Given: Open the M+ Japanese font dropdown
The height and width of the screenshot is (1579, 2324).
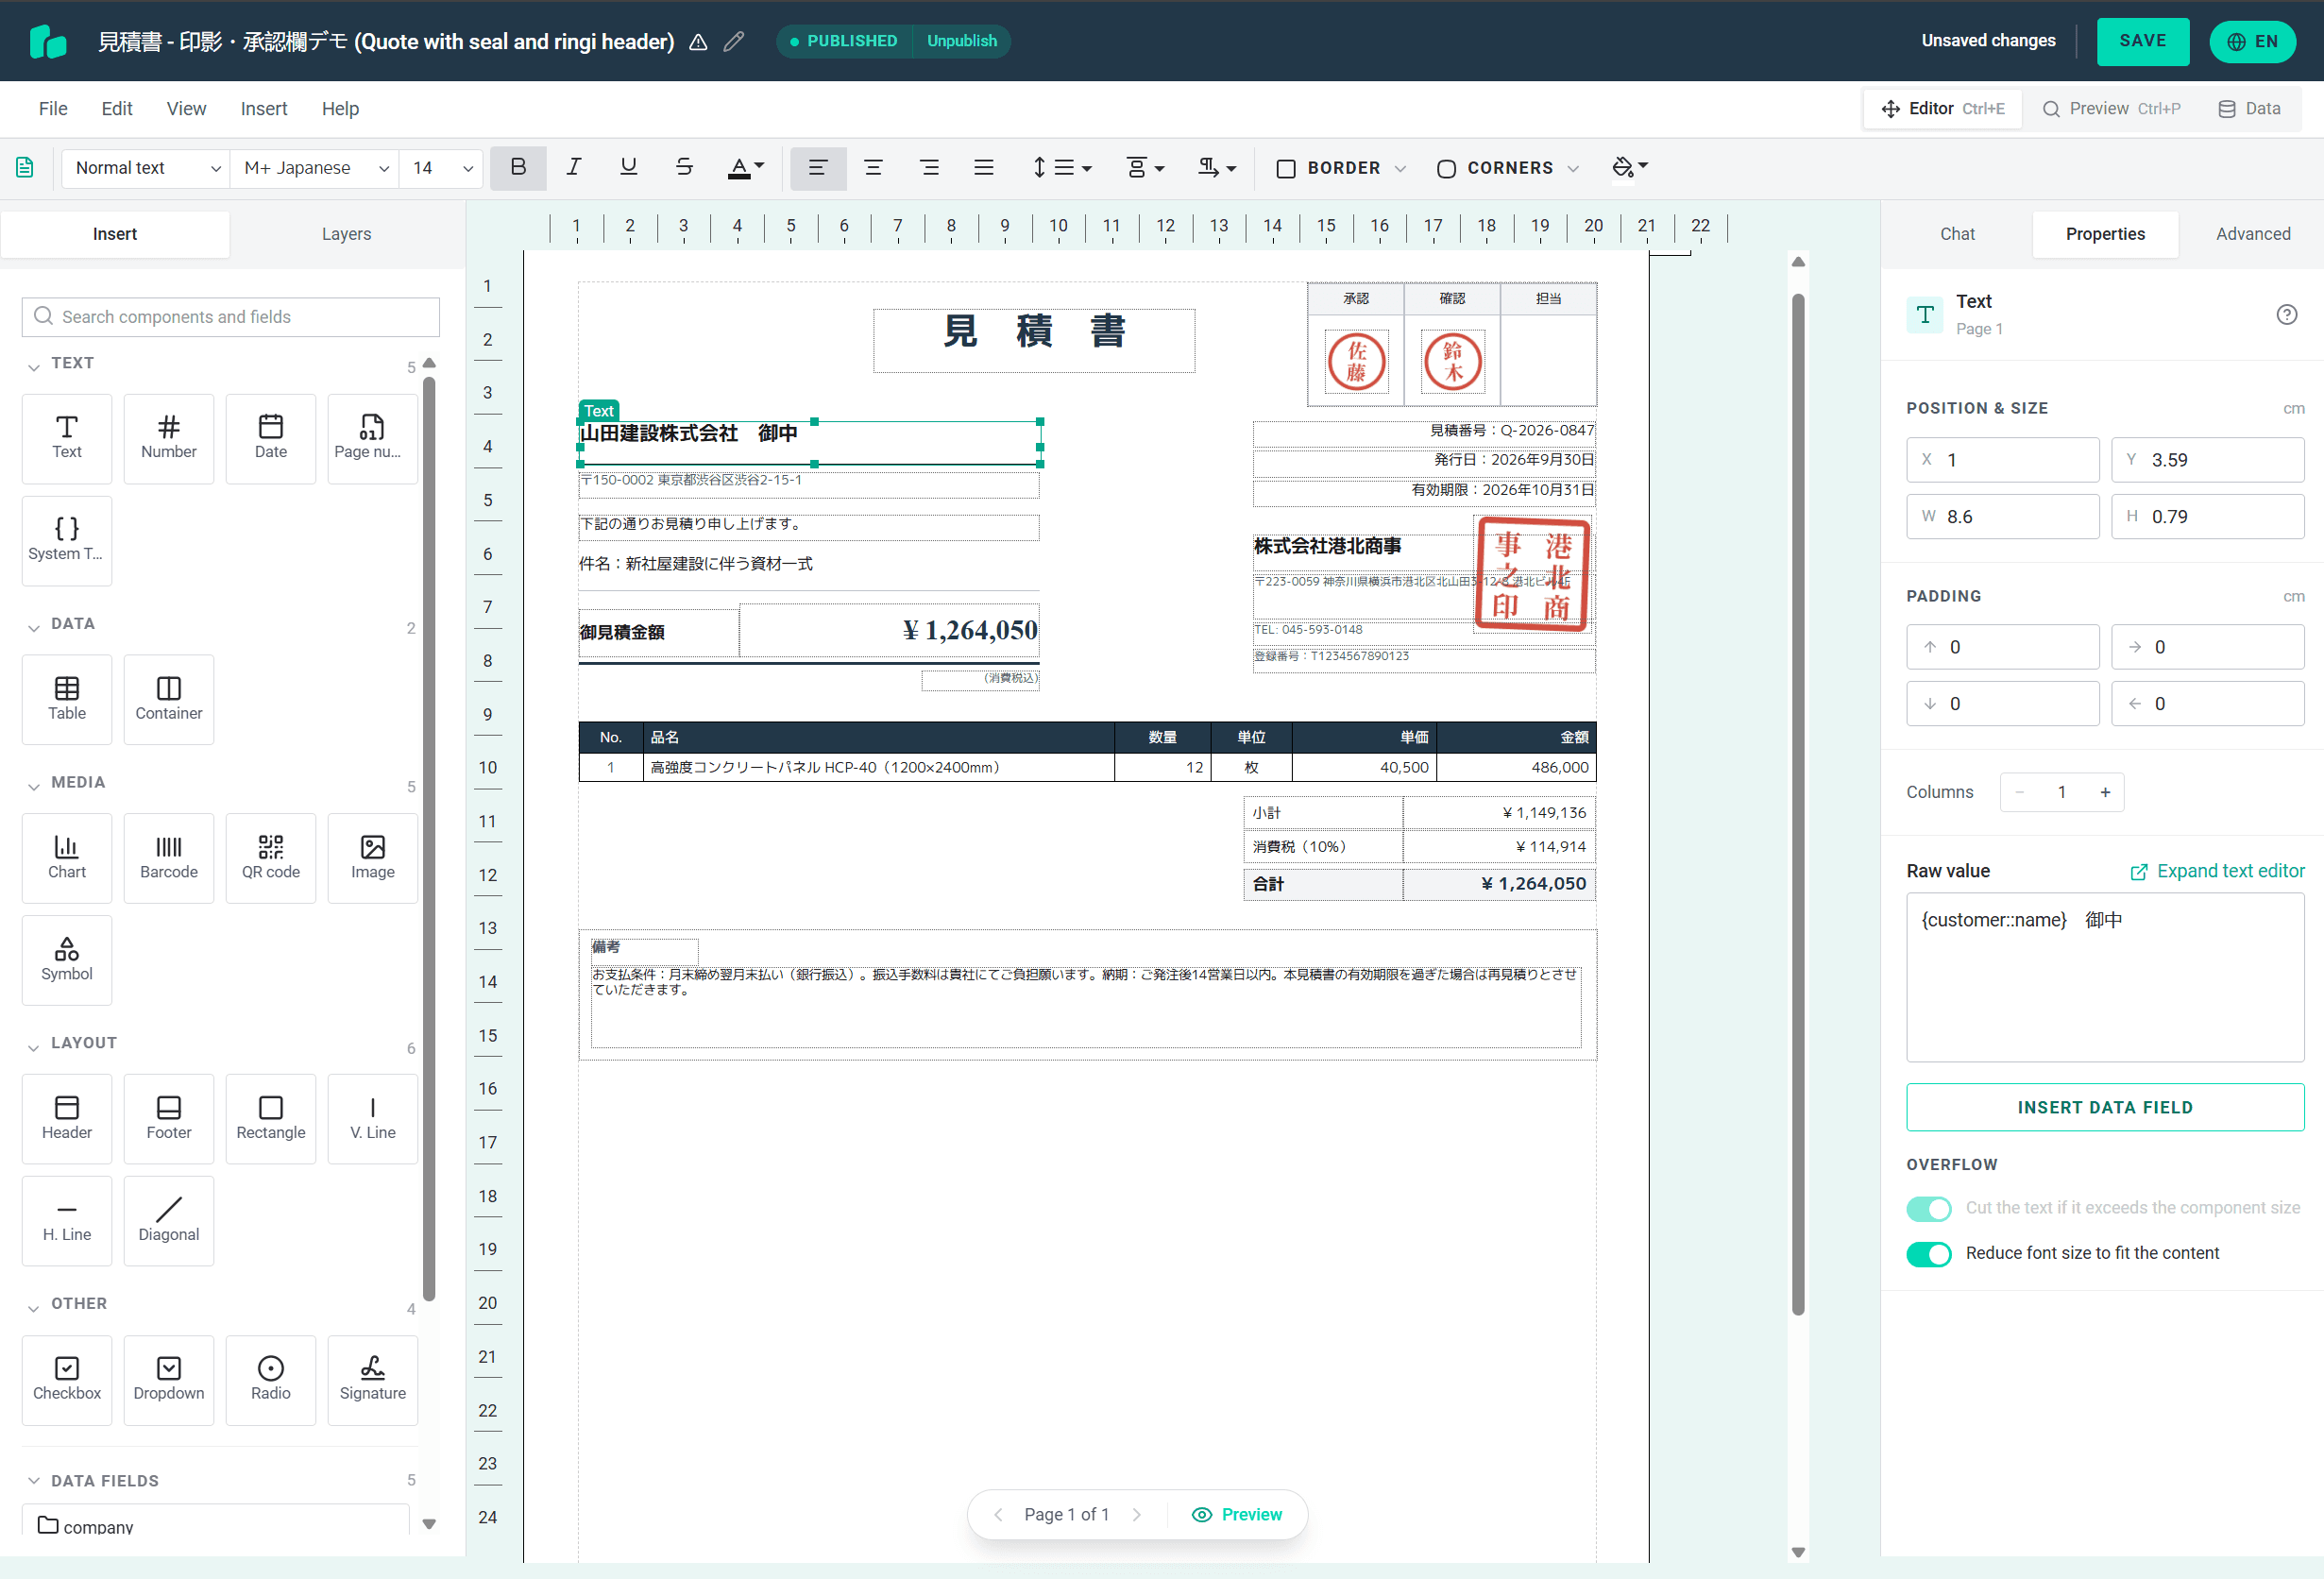Looking at the screenshot, I should (x=315, y=168).
